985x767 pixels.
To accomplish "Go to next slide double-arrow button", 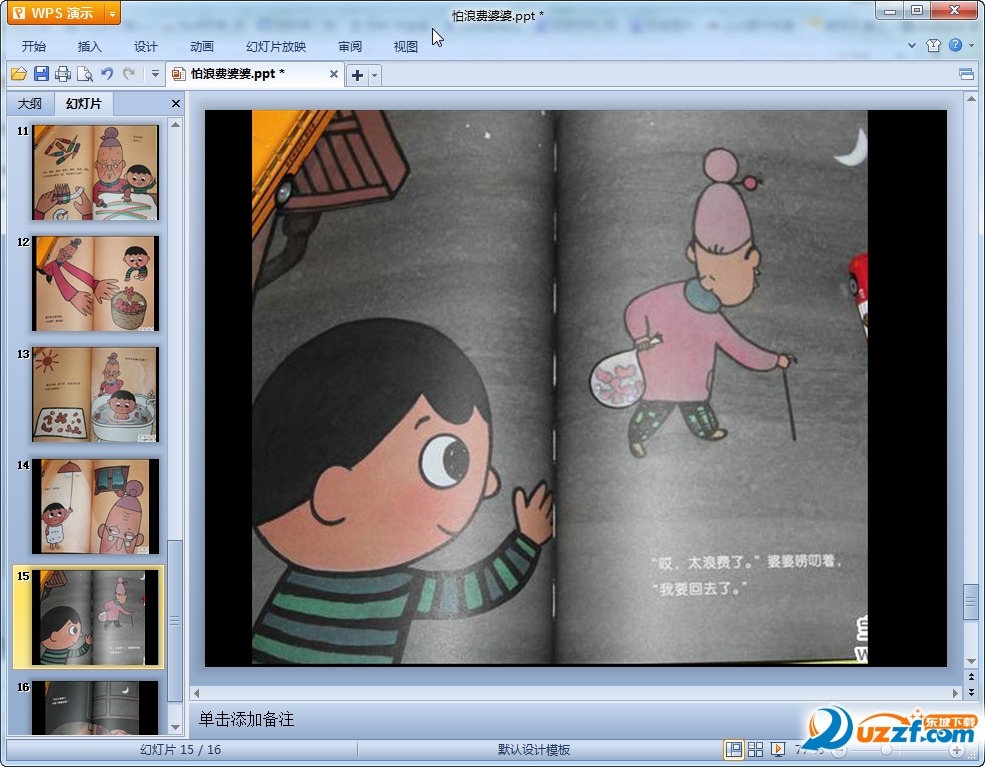I will [971, 692].
